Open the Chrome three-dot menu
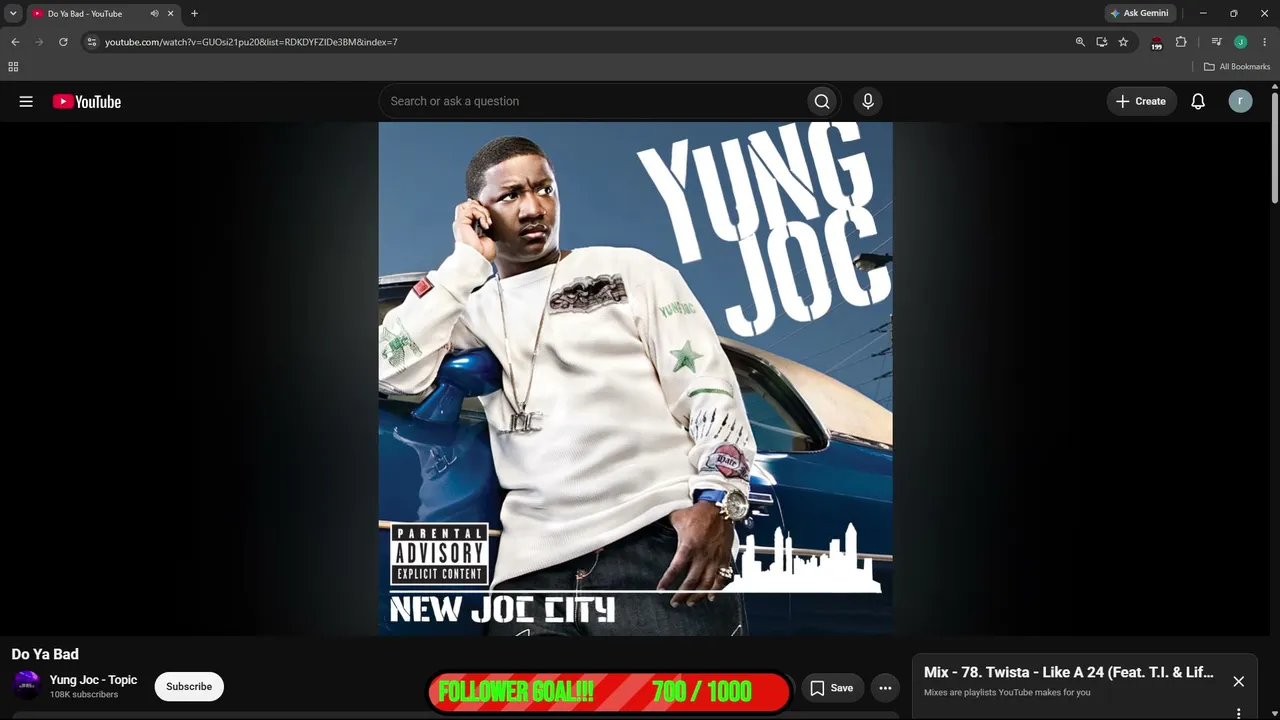 1263,42
